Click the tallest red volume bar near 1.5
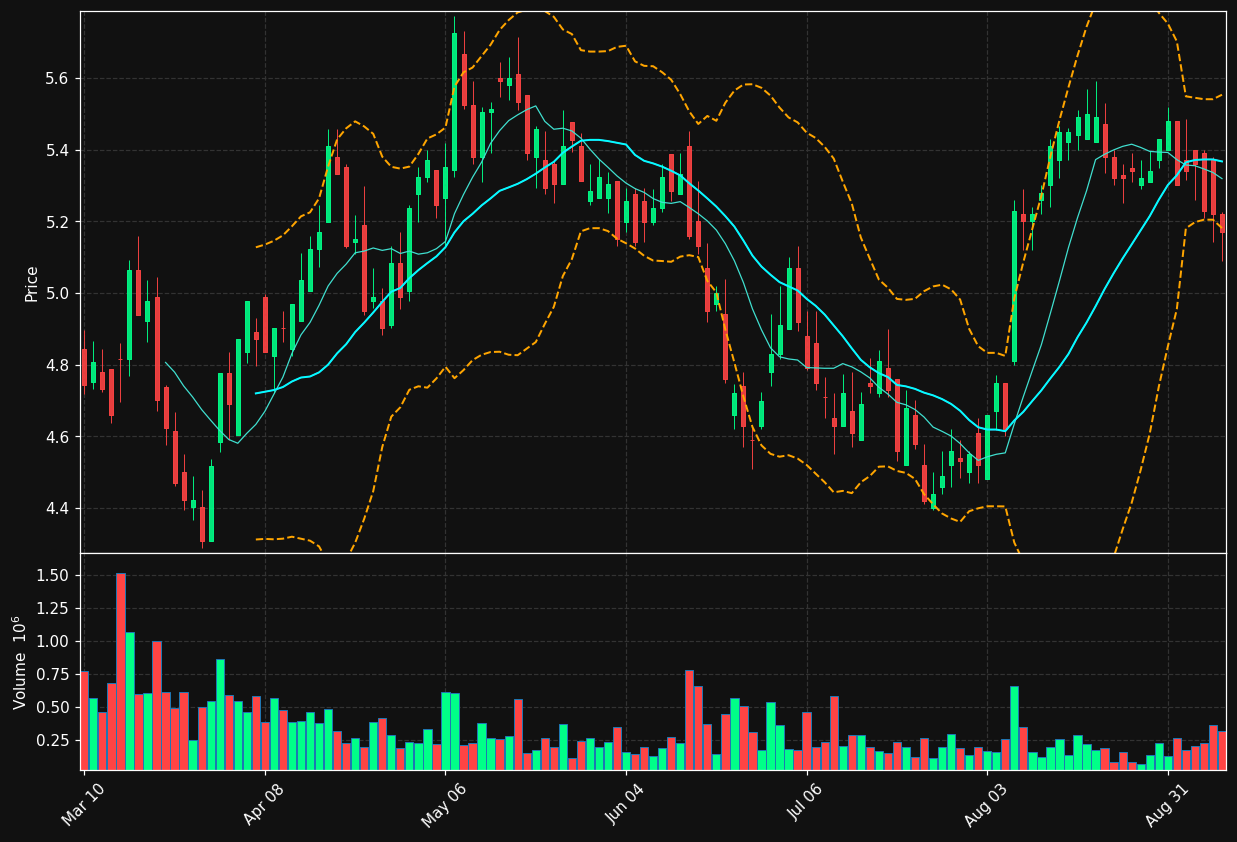The image size is (1237, 842). pos(121,671)
